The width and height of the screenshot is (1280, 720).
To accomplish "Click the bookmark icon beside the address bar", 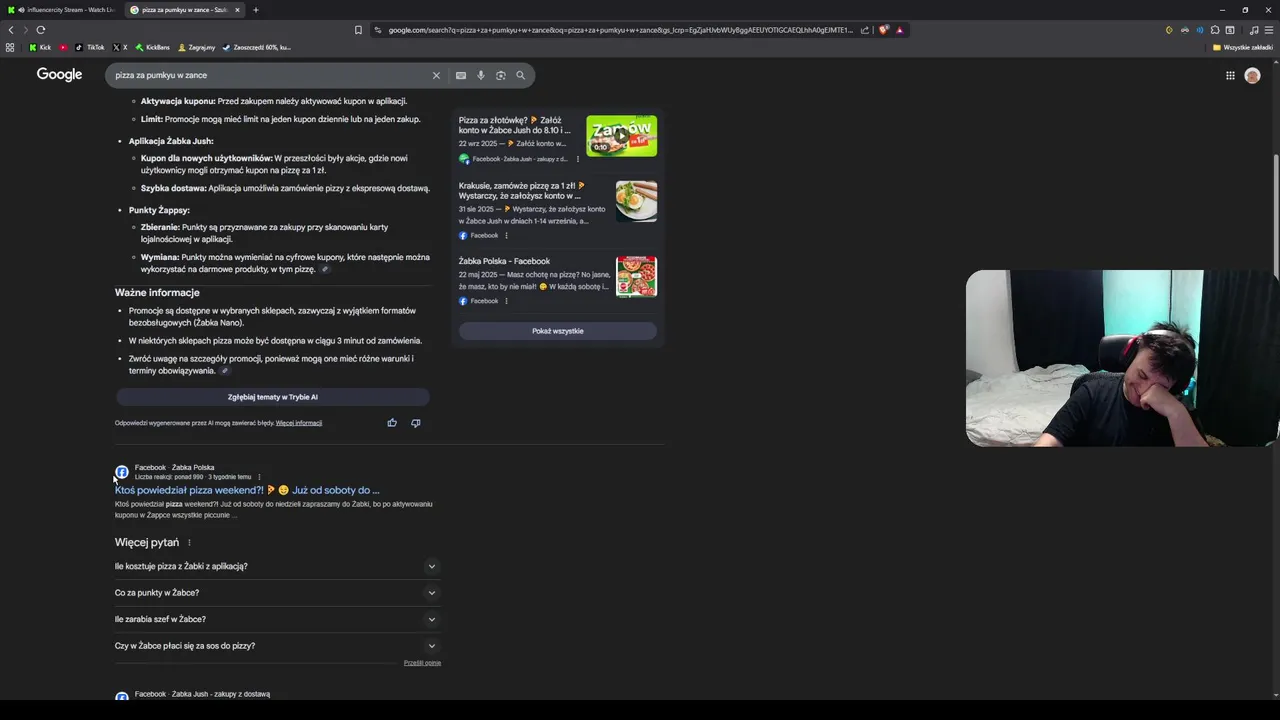I will [358, 30].
